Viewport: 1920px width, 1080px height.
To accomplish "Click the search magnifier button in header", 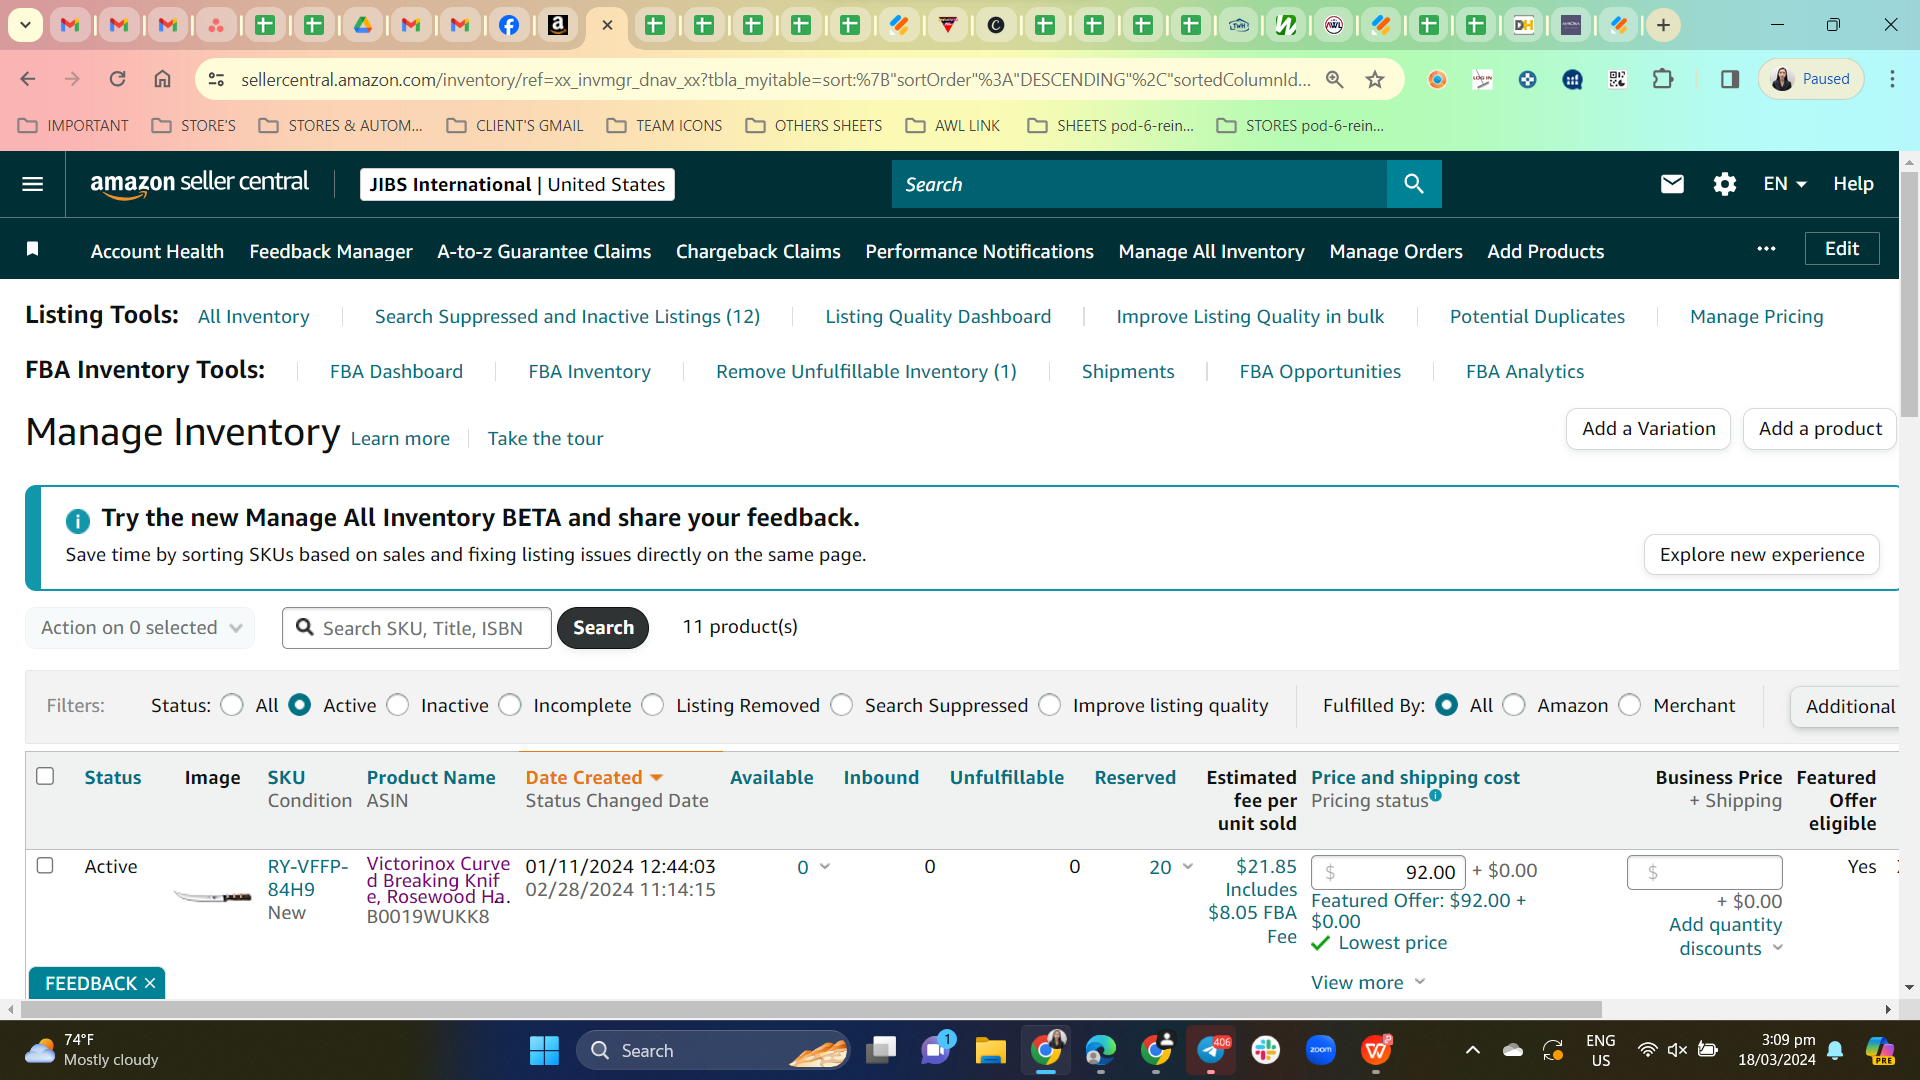I will [x=1414, y=184].
